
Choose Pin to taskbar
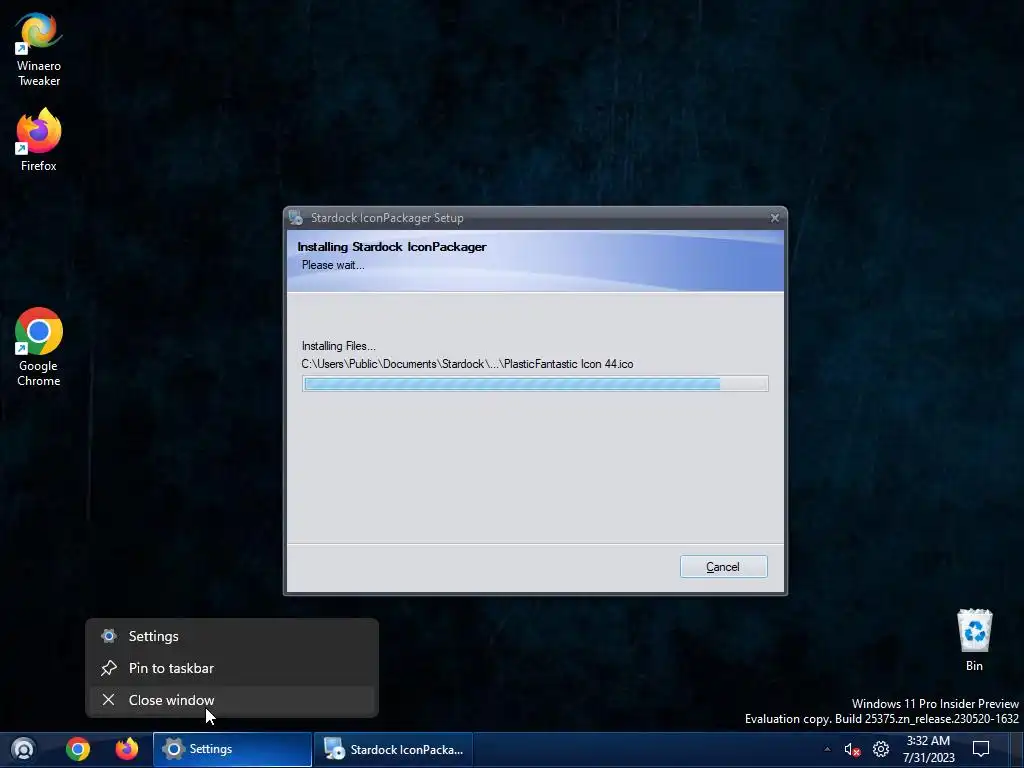click(232, 668)
